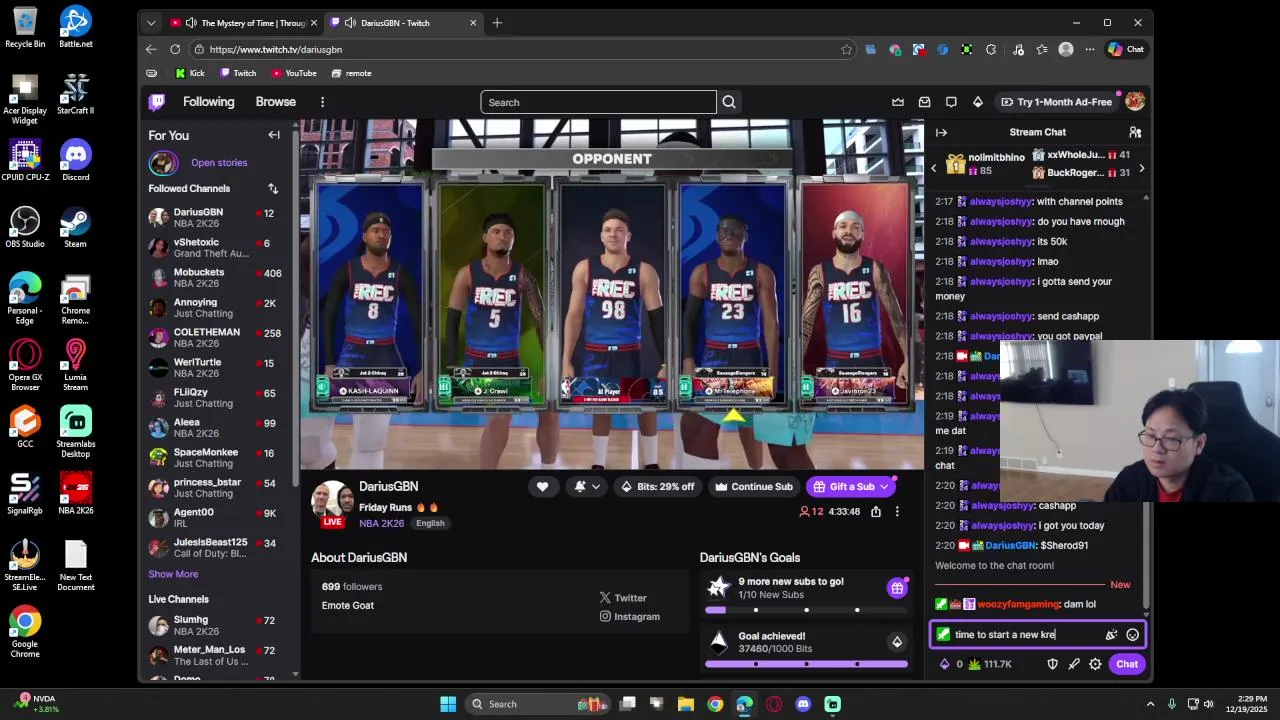Screen dimensions: 1280x720
Task: Show previous gift leaderboard entry
Action: point(934,169)
